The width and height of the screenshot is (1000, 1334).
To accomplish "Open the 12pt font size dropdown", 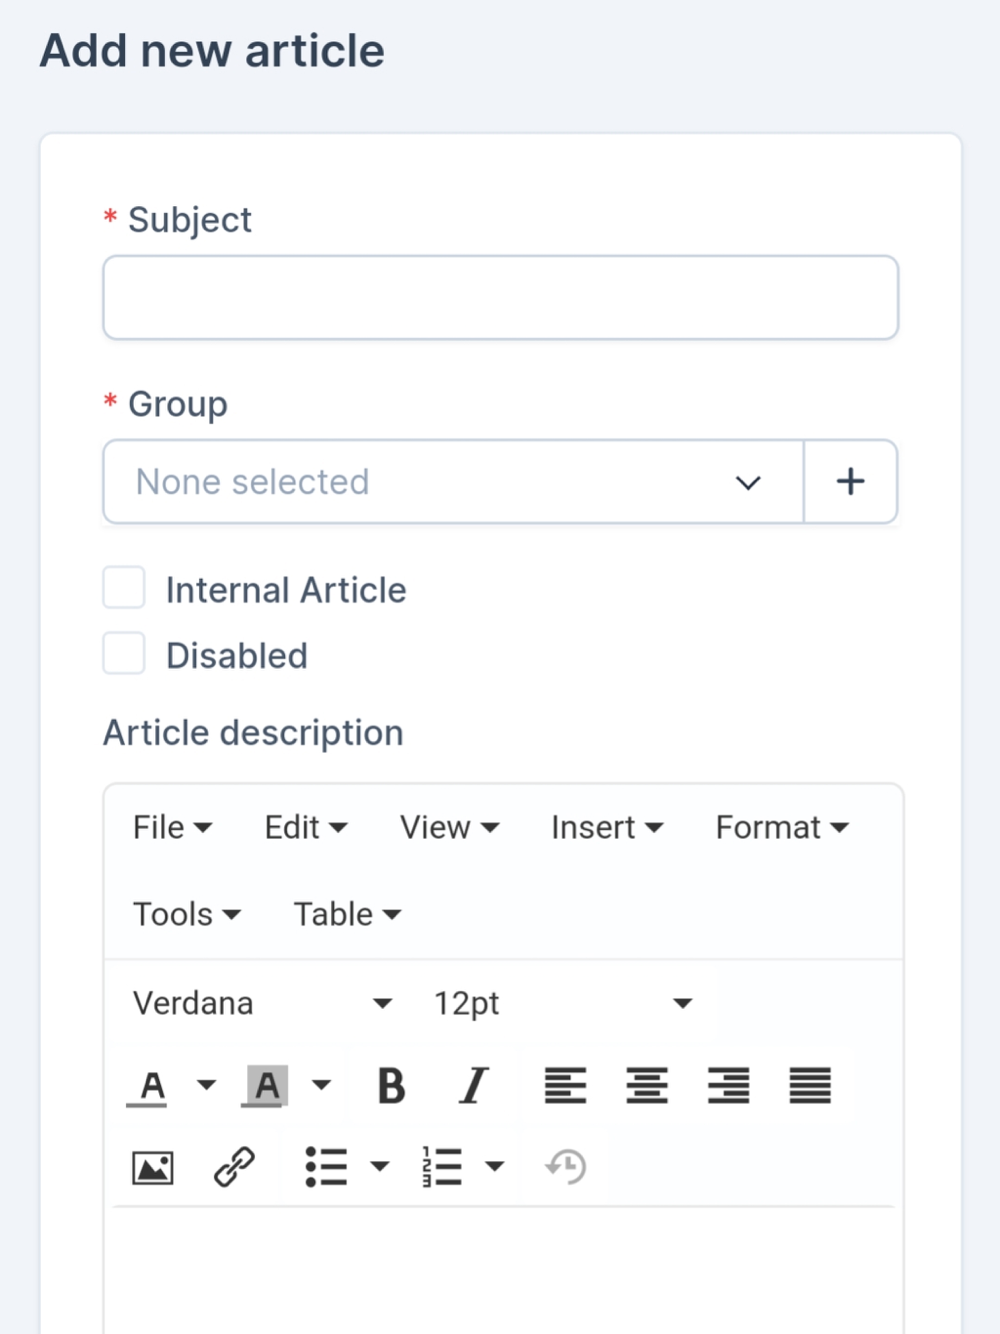I will [562, 1003].
